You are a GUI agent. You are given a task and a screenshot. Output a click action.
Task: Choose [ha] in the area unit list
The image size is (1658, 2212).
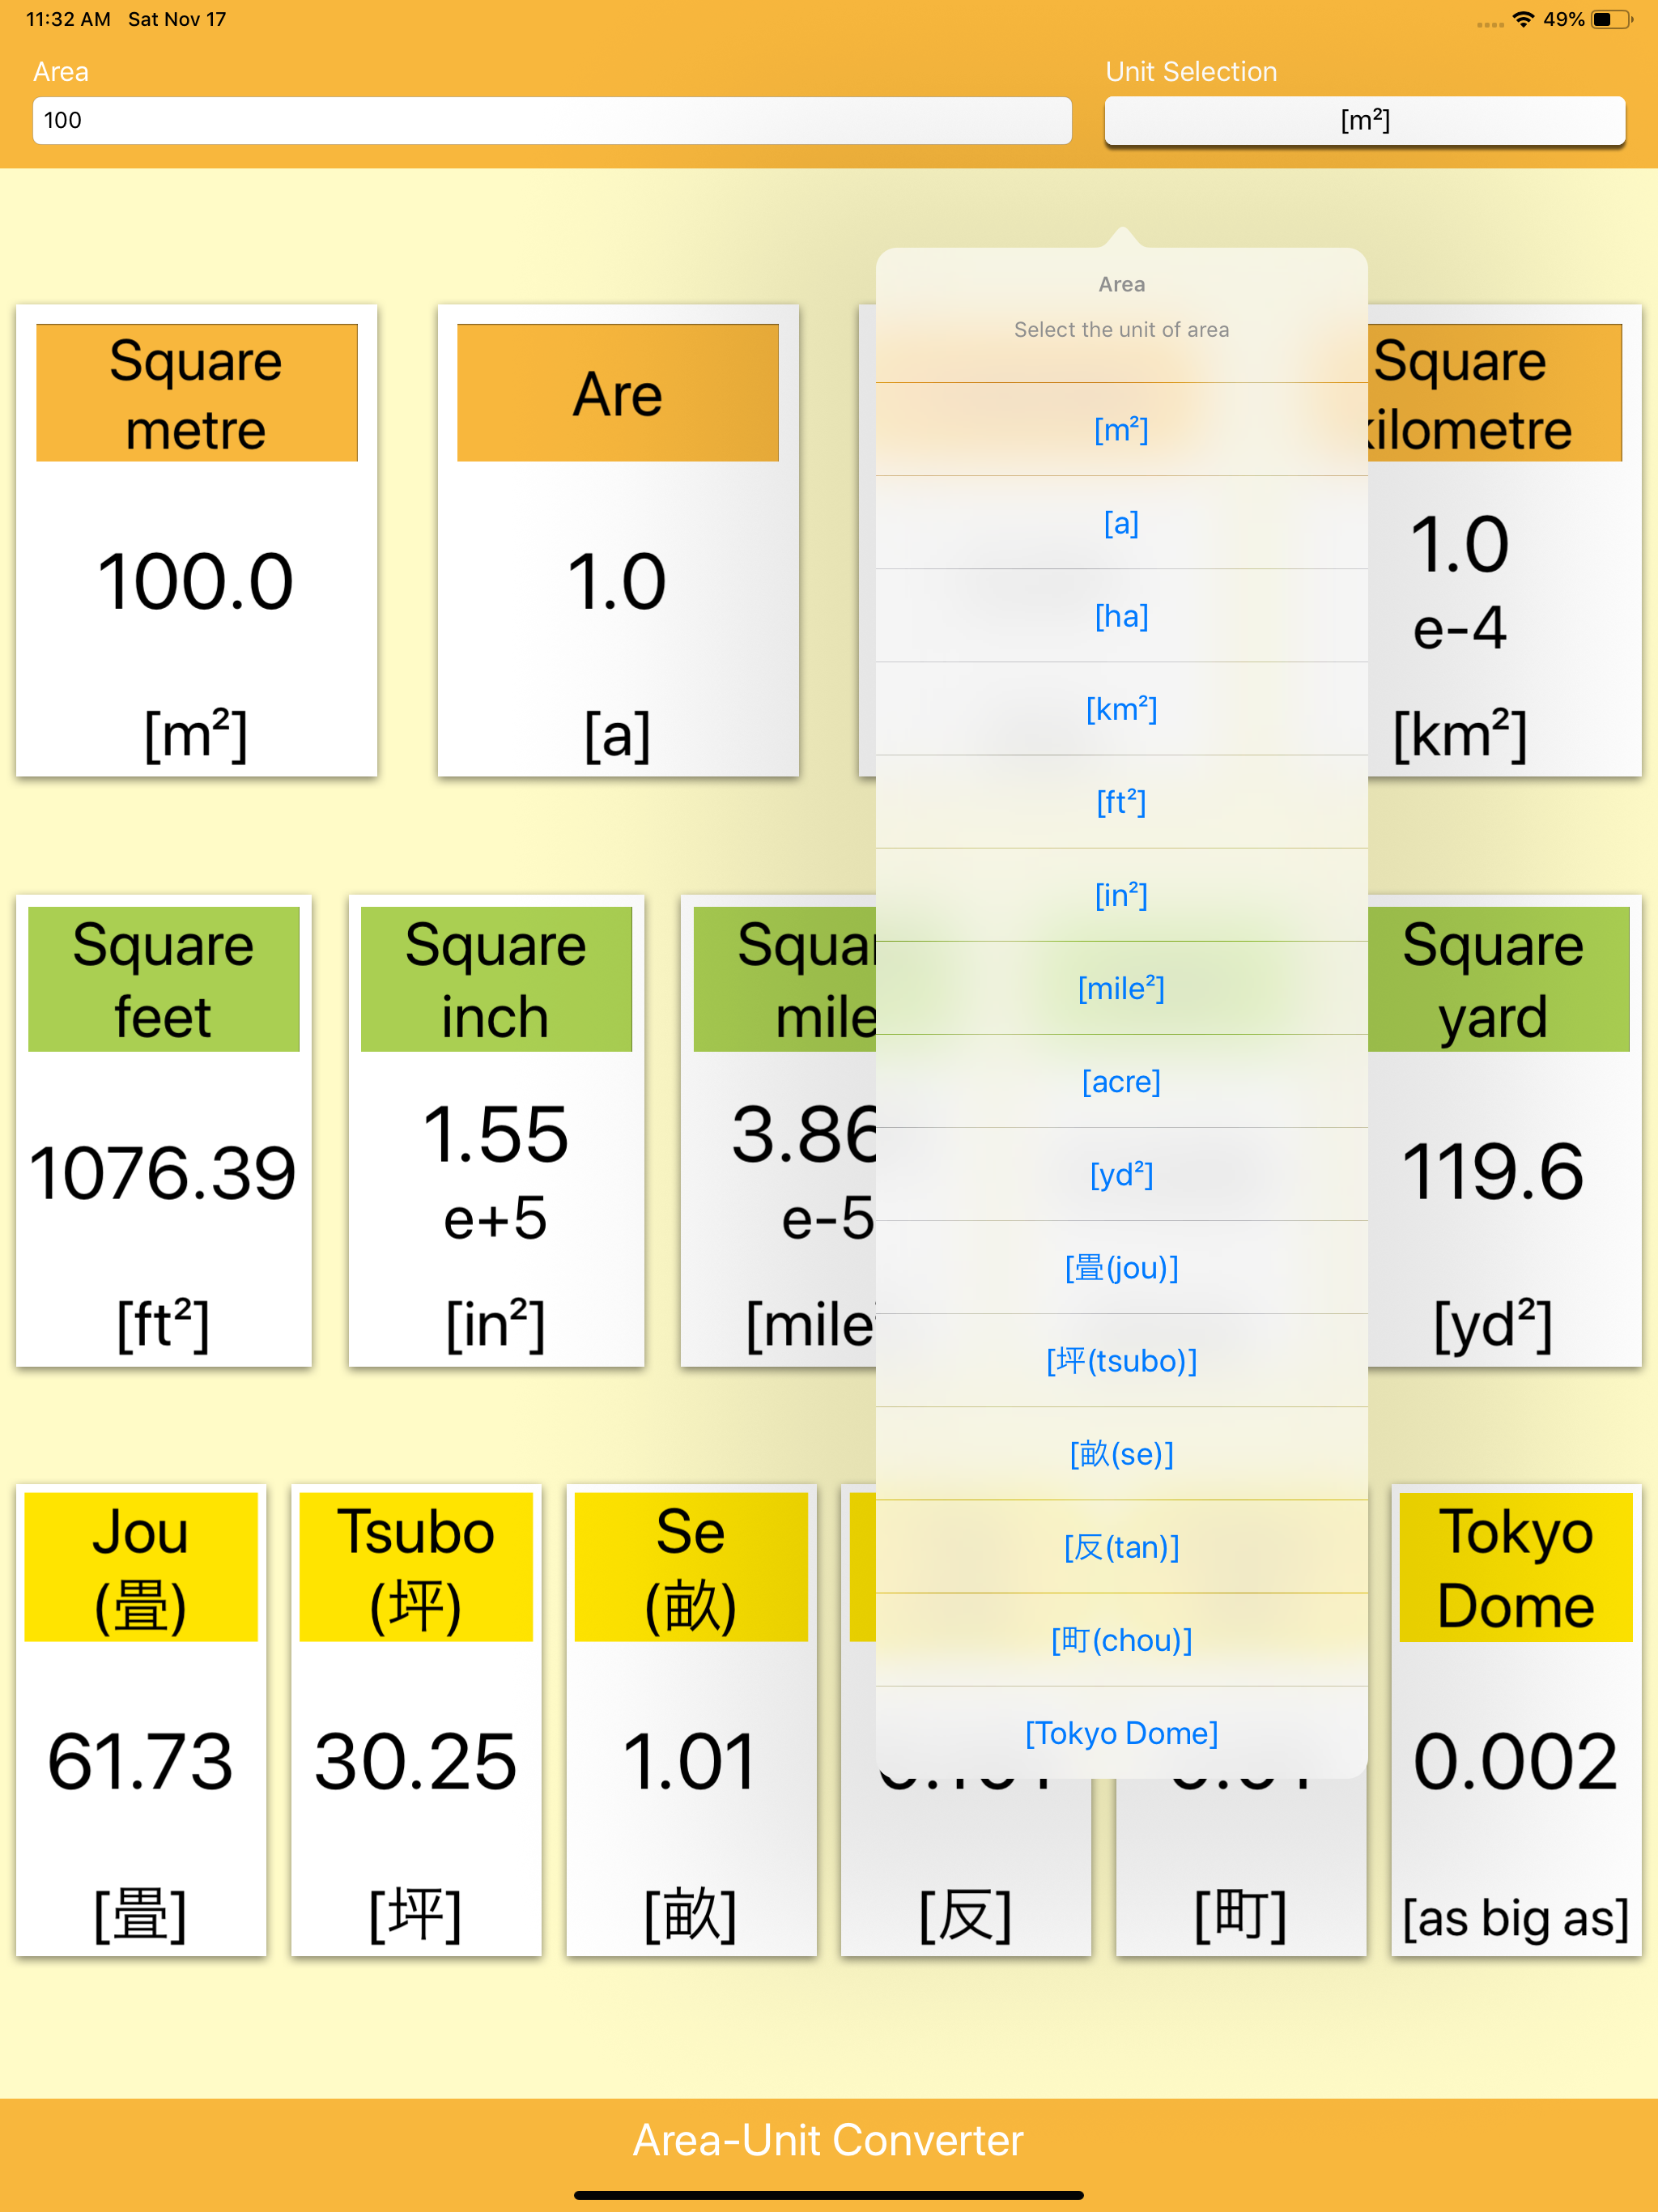pos(1121,616)
